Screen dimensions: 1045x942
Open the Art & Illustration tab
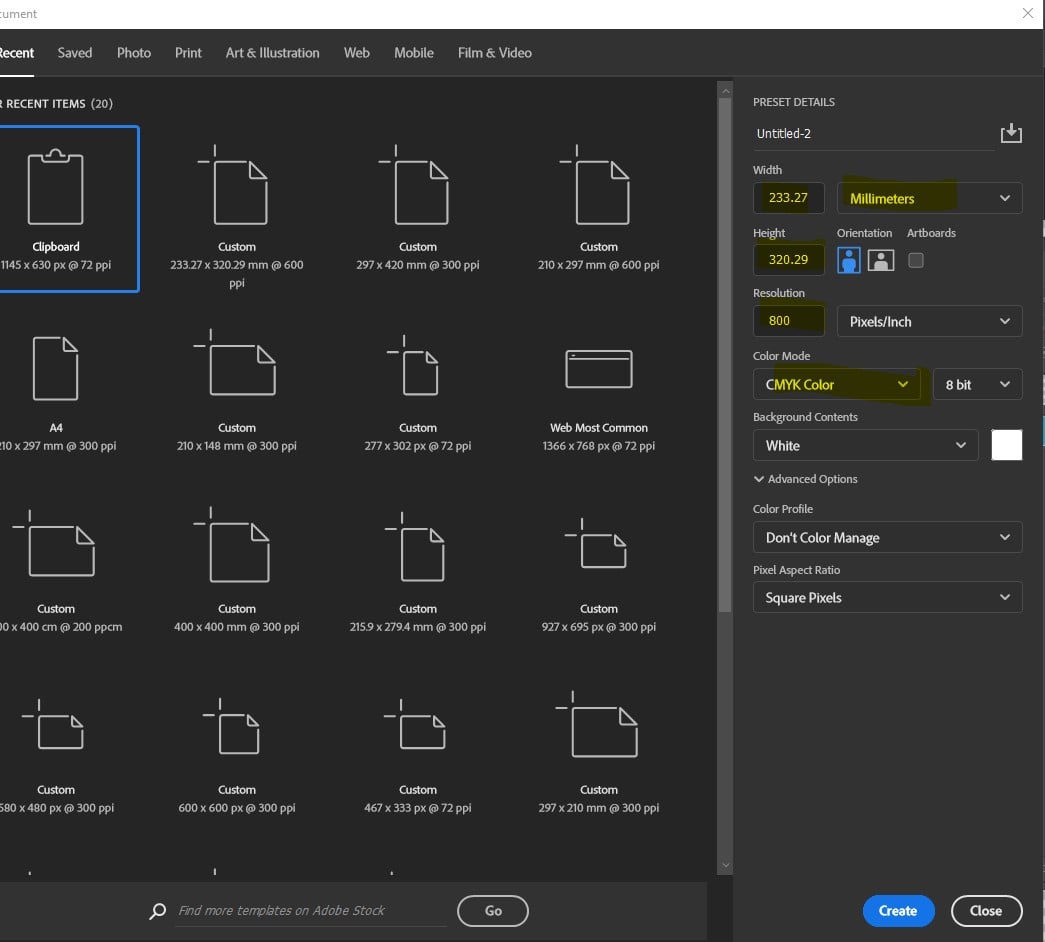[x=272, y=53]
